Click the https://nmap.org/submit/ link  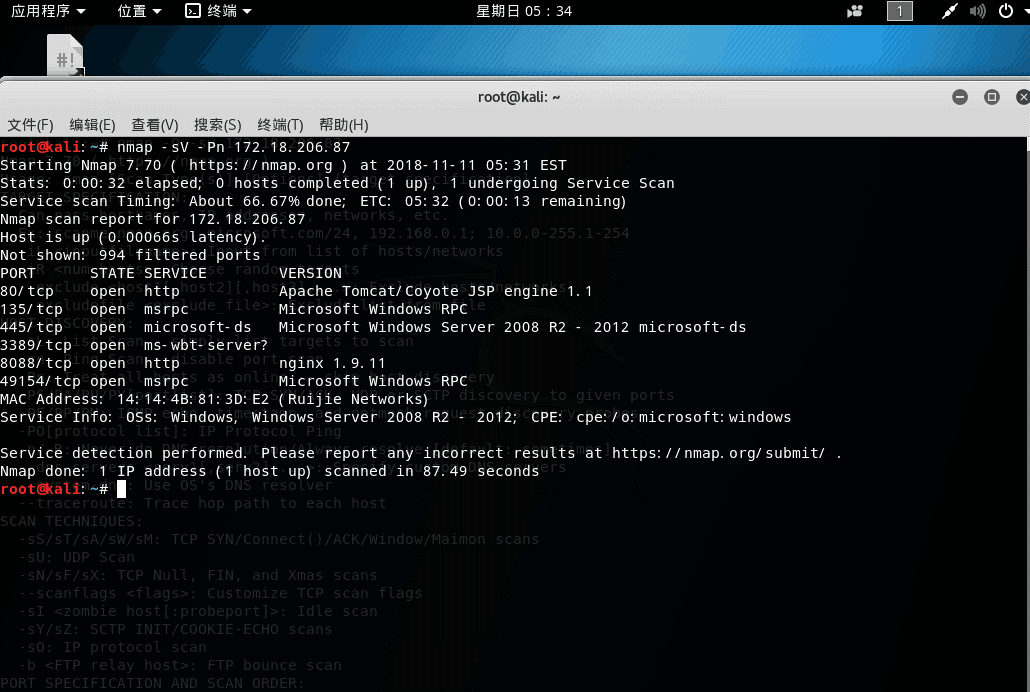coord(718,453)
